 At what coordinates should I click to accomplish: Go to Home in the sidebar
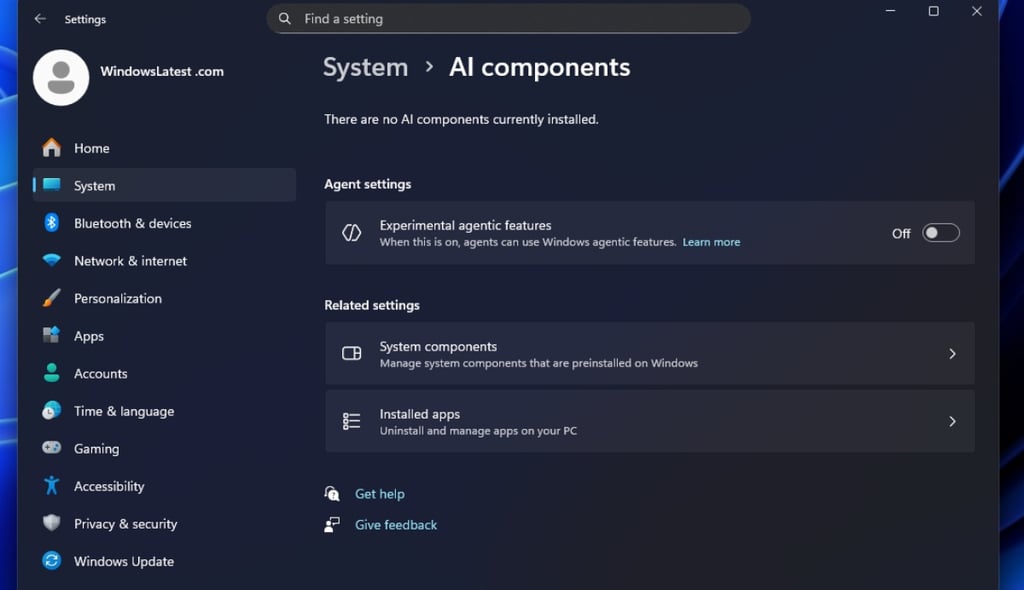coord(164,148)
